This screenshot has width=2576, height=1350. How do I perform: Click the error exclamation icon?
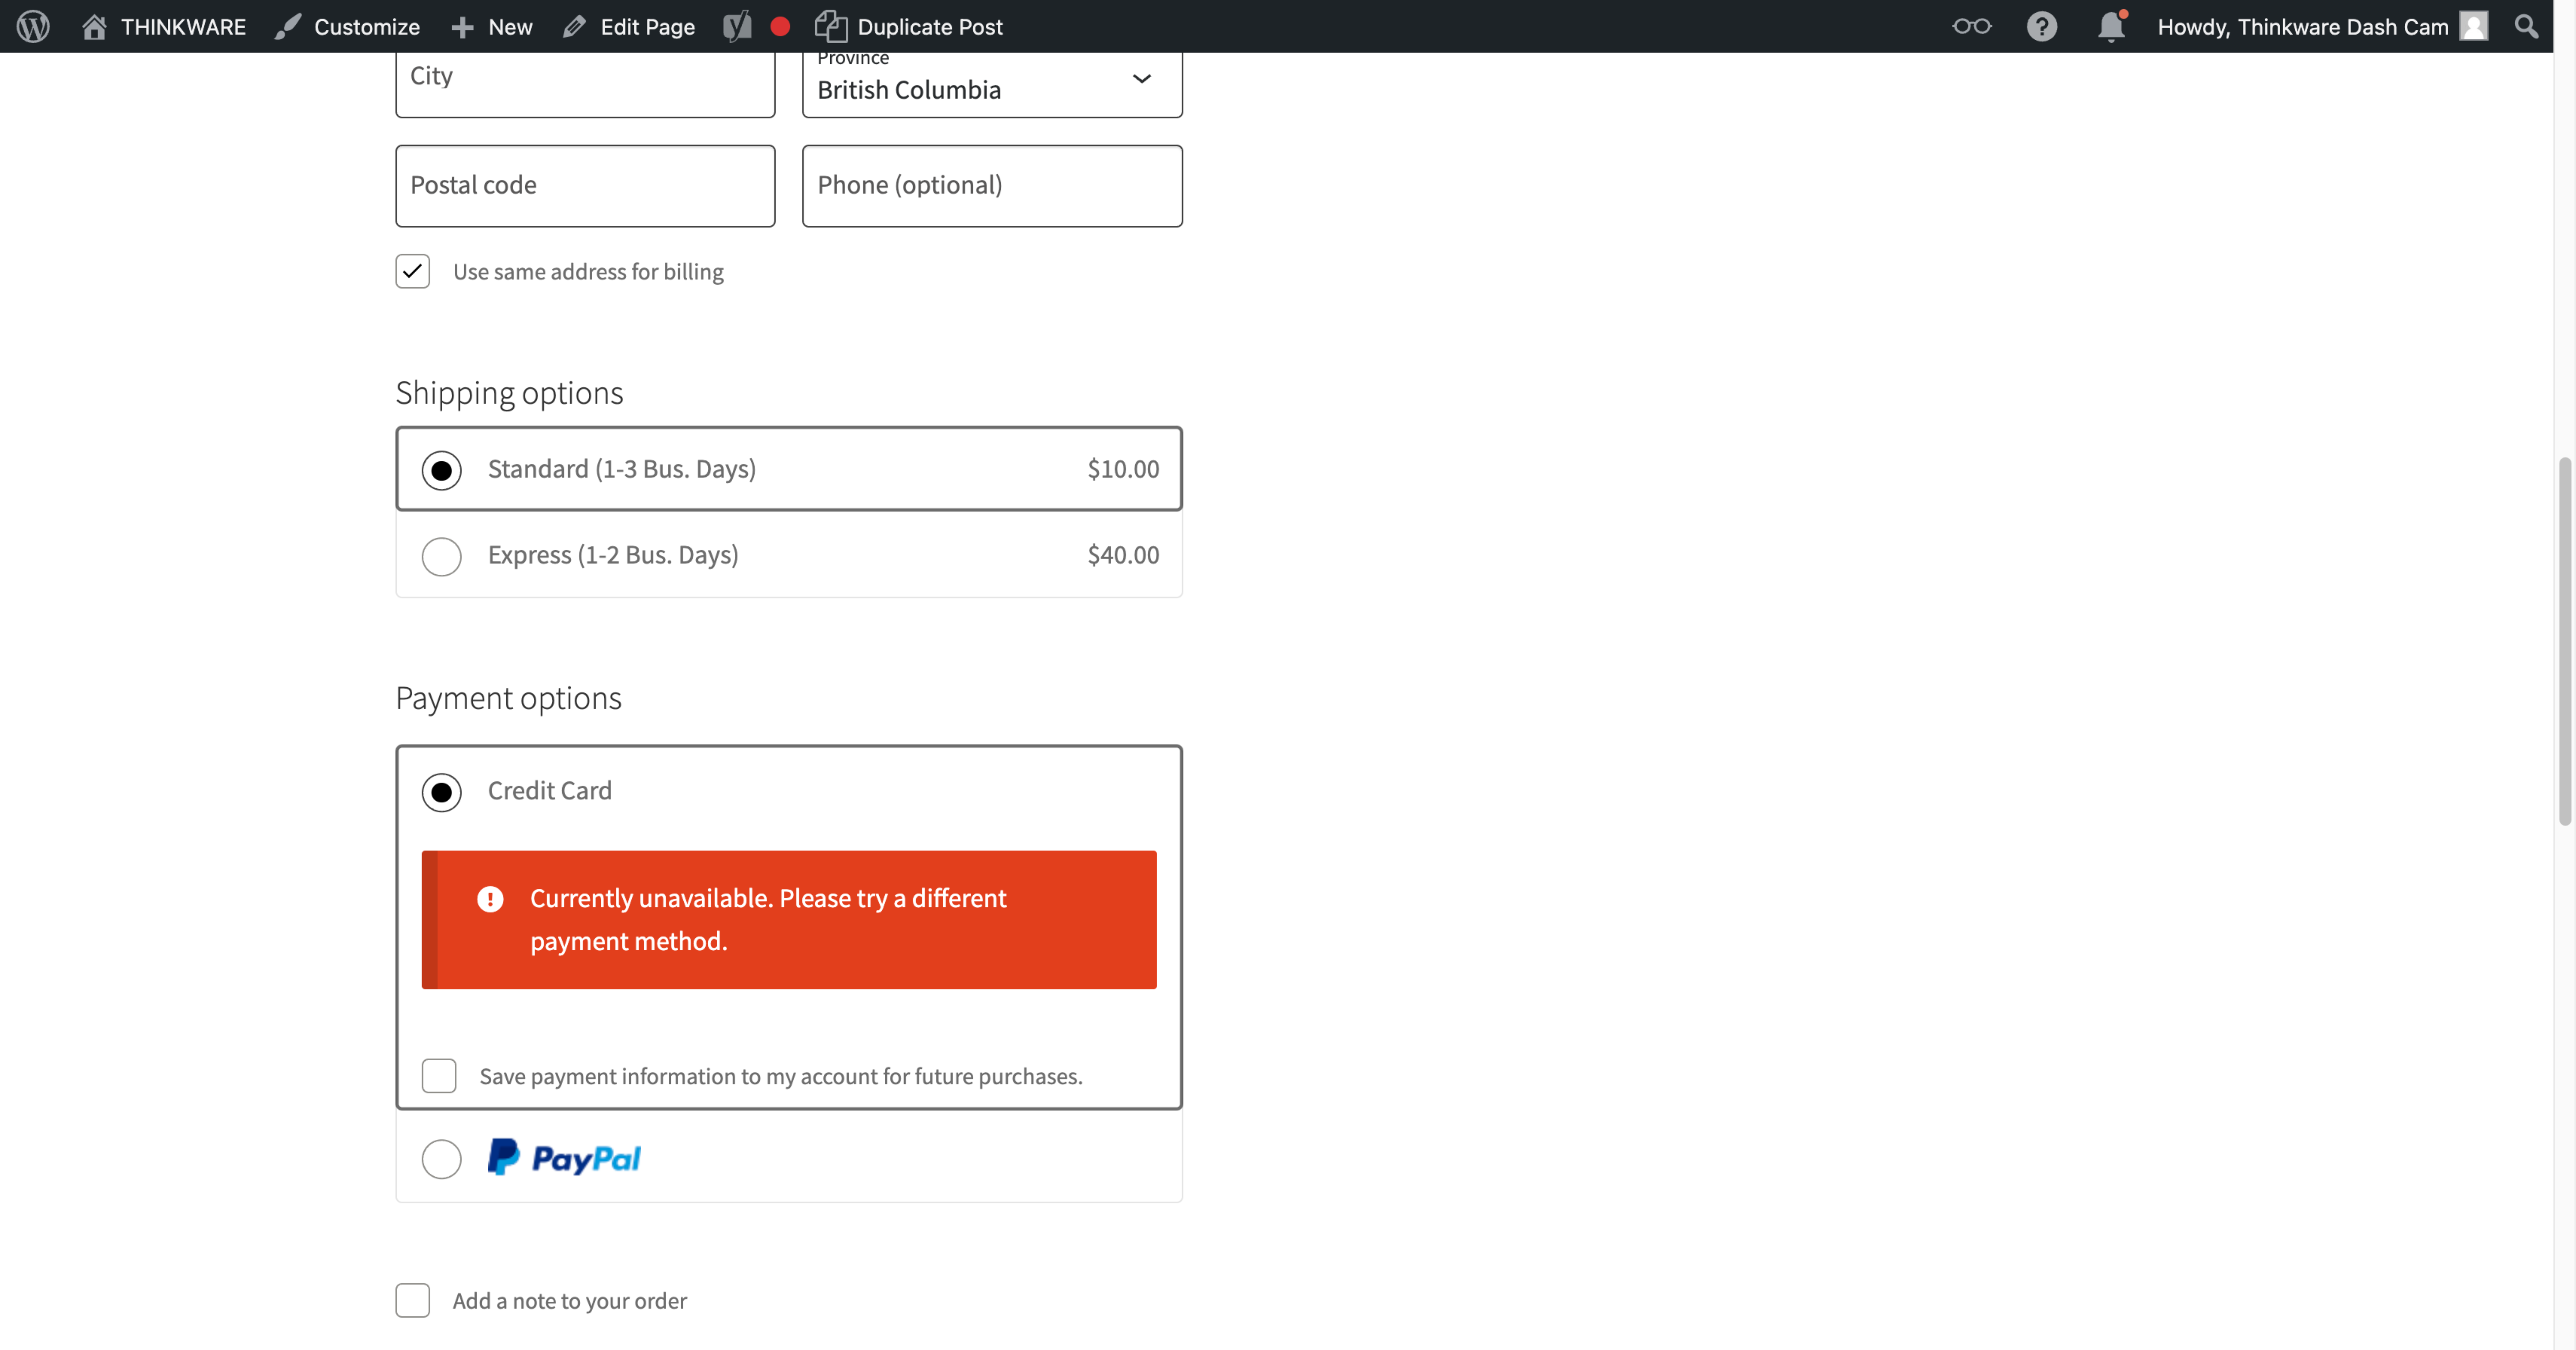point(490,899)
